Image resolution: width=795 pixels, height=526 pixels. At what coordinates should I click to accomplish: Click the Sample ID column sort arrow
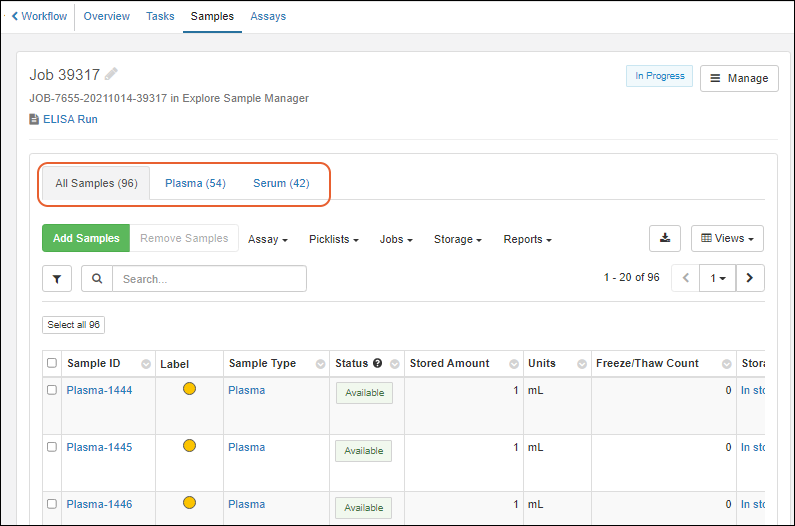pos(146,364)
